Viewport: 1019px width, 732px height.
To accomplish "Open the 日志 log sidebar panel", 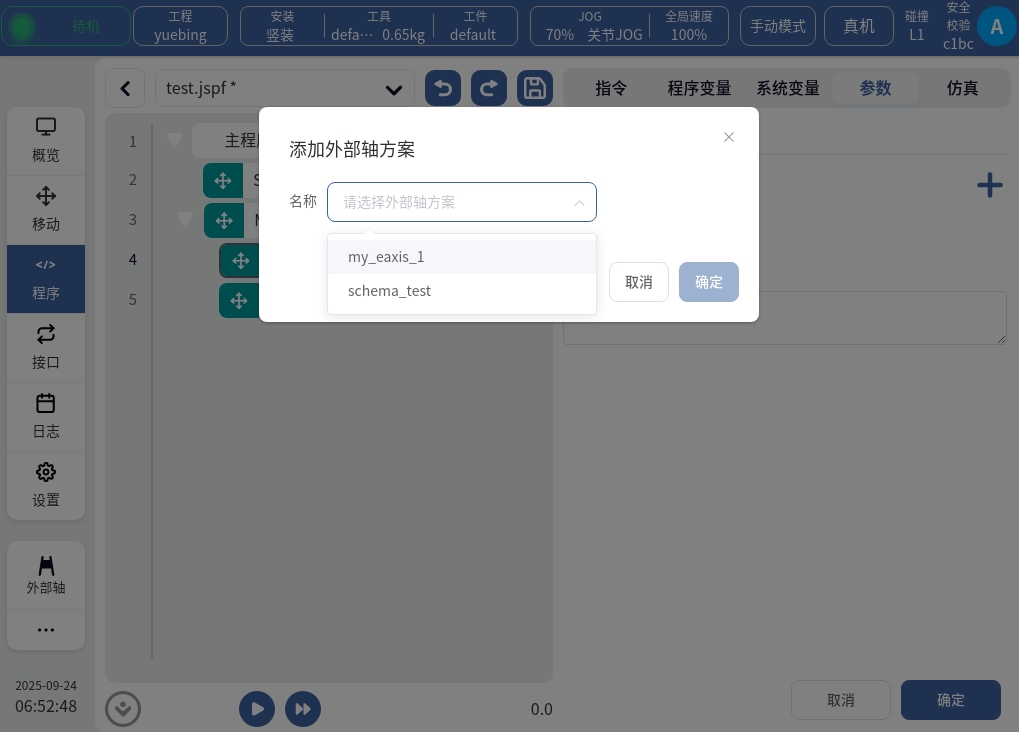I will tap(46, 416).
